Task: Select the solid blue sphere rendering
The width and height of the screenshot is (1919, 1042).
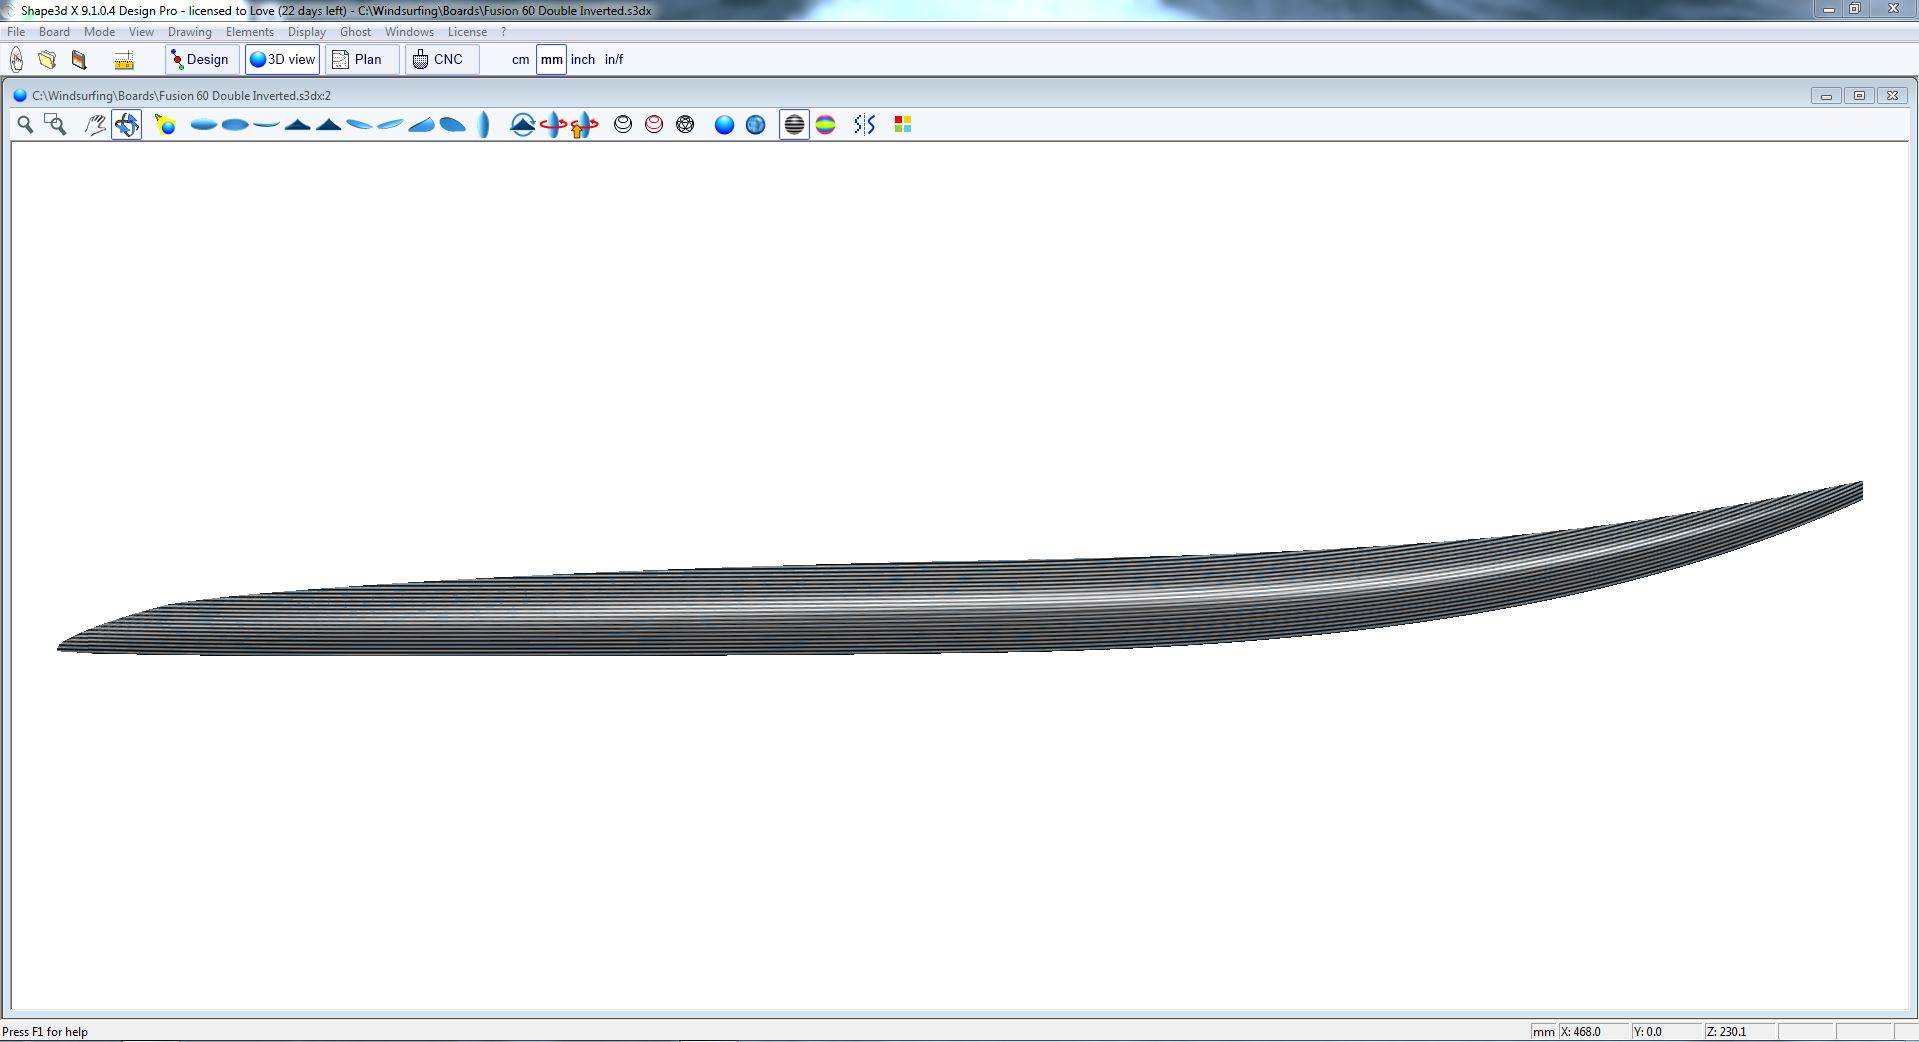Action: click(724, 124)
